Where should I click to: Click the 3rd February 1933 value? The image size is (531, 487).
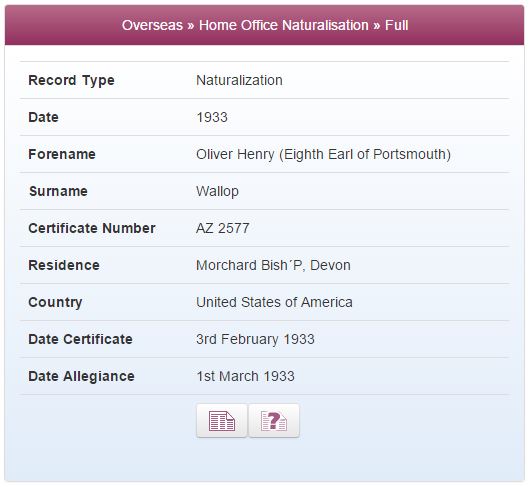click(x=255, y=339)
